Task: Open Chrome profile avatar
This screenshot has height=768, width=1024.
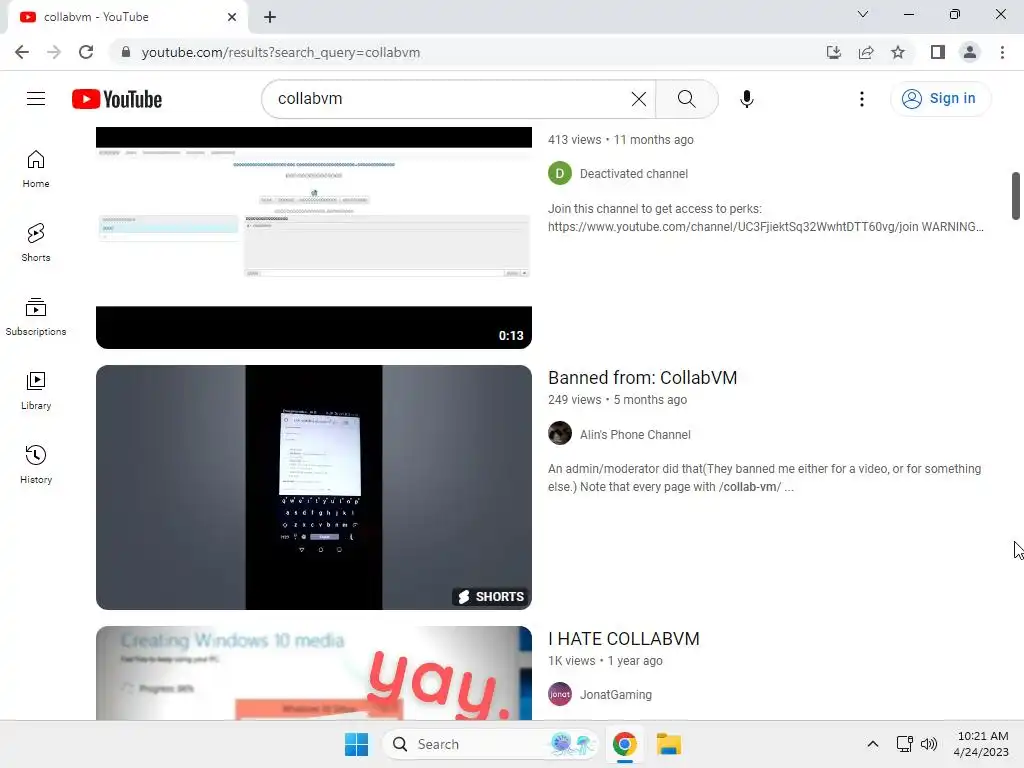Action: pos(970,52)
